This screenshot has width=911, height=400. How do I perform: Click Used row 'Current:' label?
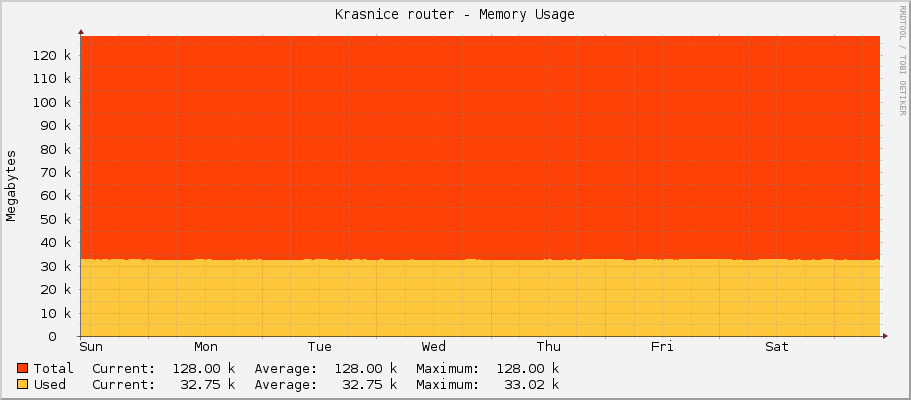point(124,385)
